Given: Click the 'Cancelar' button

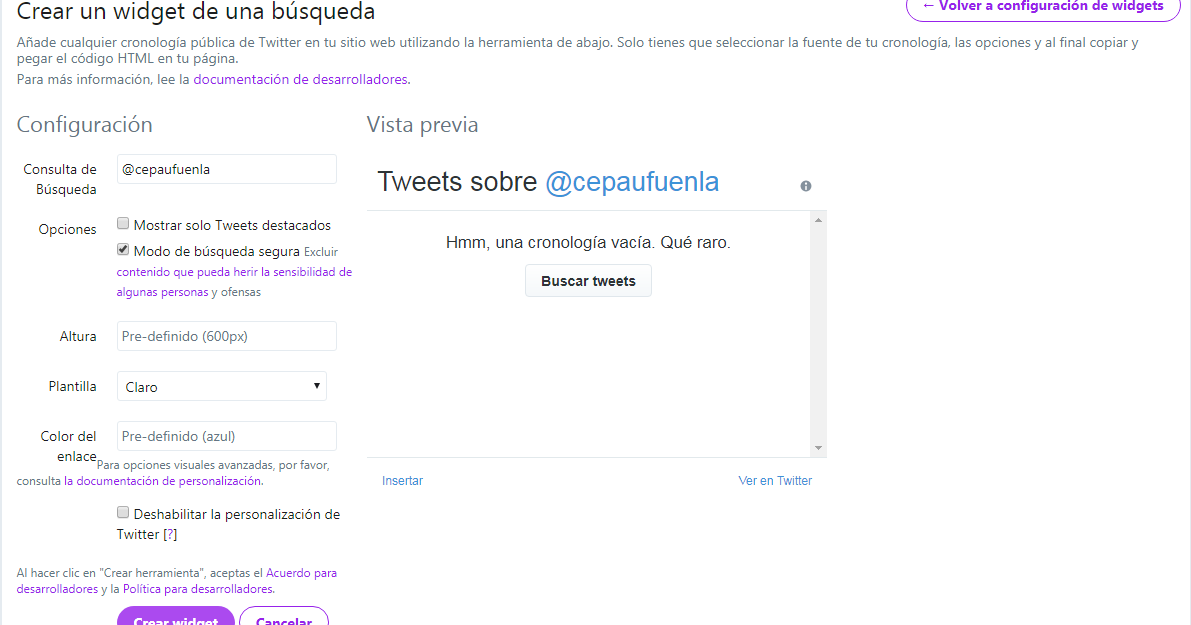Looking at the screenshot, I should [284, 620].
